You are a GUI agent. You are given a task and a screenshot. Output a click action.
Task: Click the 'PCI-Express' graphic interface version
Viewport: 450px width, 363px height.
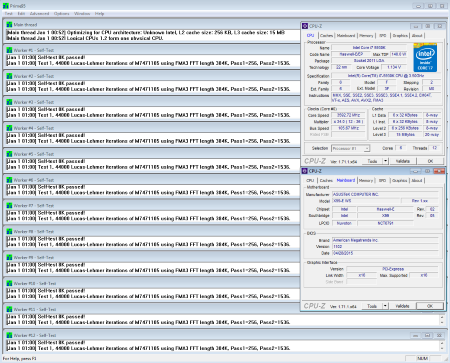click(393, 269)
